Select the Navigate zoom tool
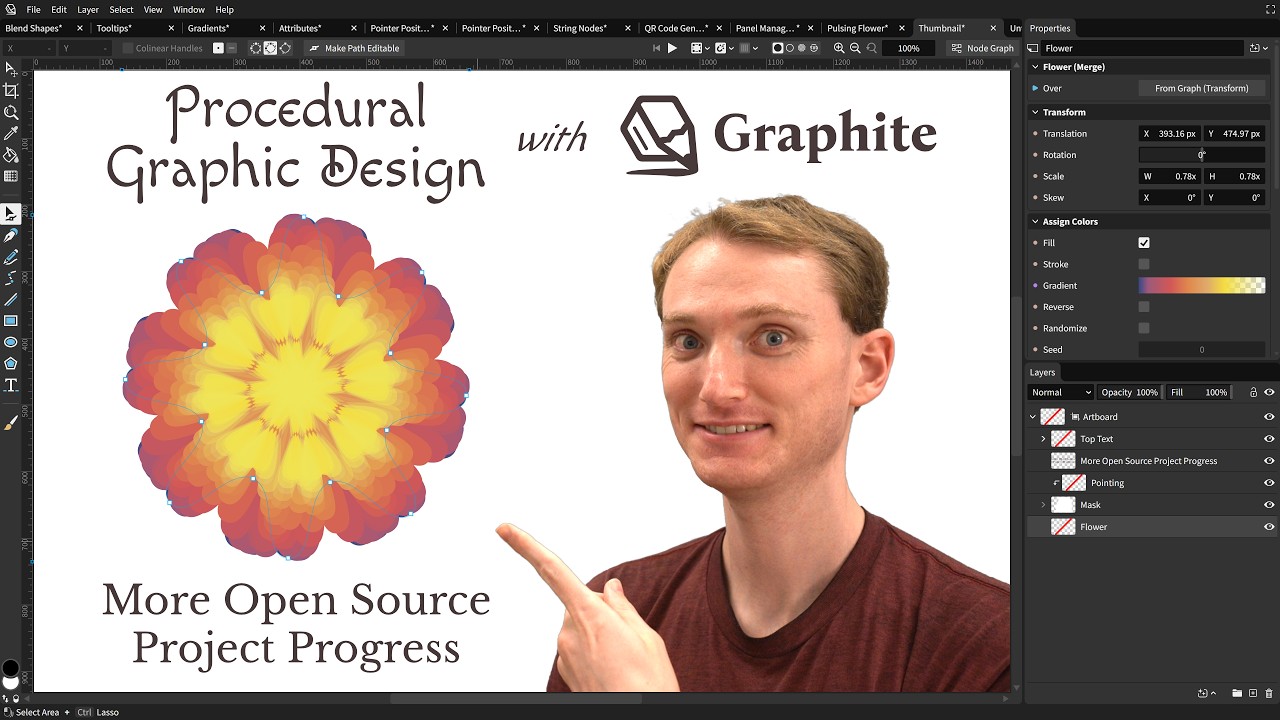Viewport: 1280px width, 720px height. 11,112
